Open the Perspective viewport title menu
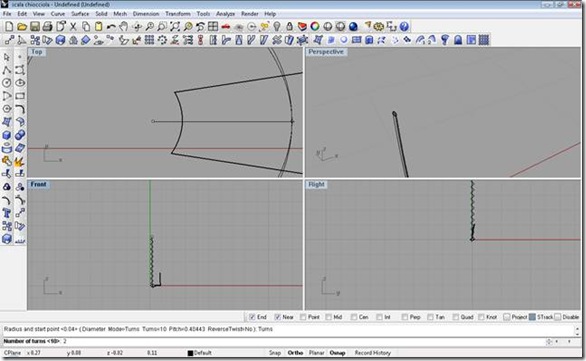The width and height of the screenshot is (586, 361). tap(326, 52)
